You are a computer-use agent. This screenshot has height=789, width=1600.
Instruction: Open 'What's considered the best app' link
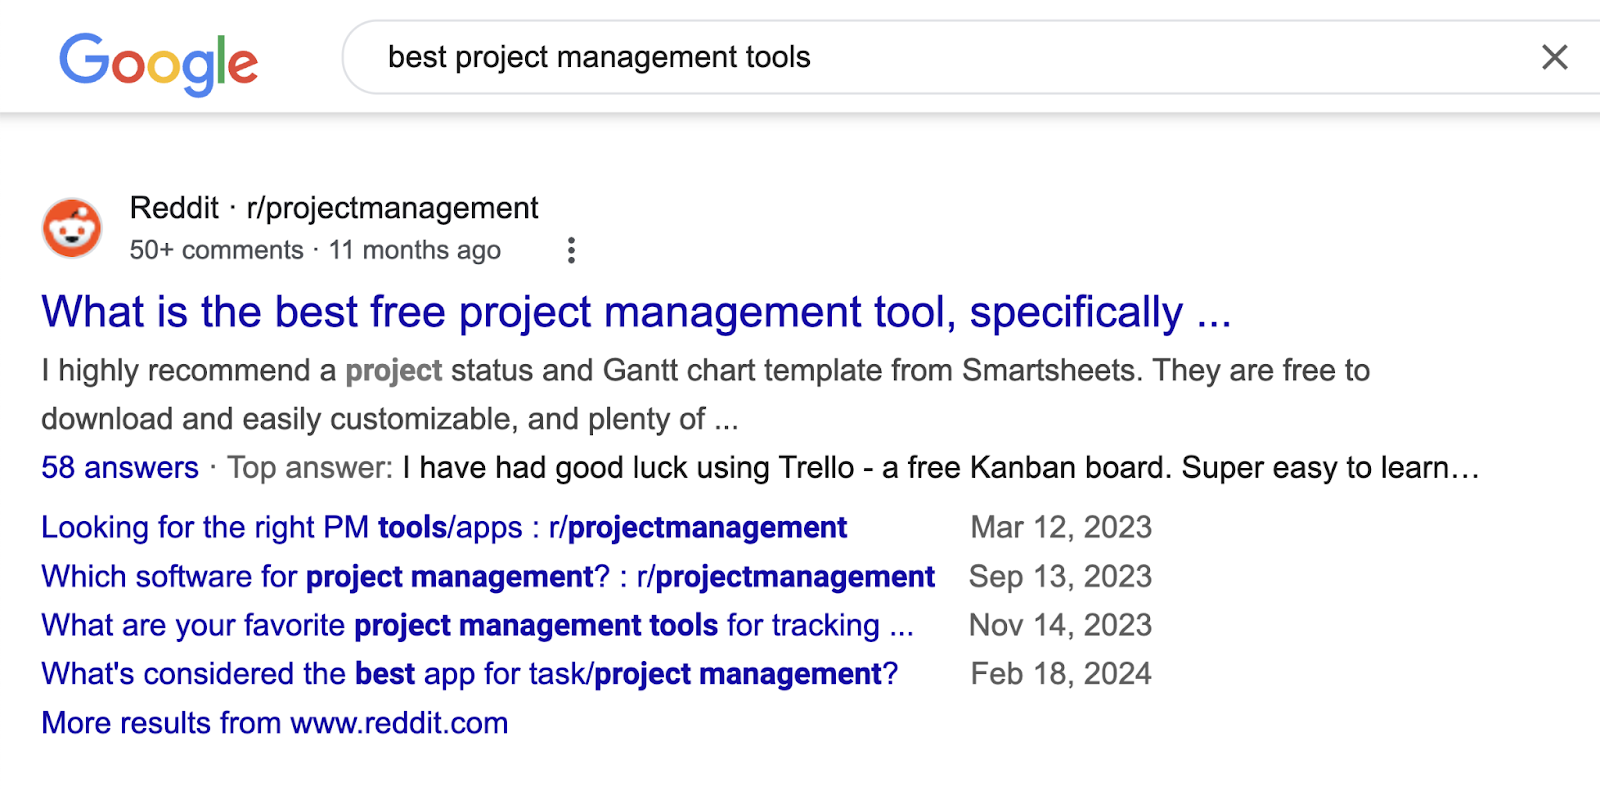470,674
